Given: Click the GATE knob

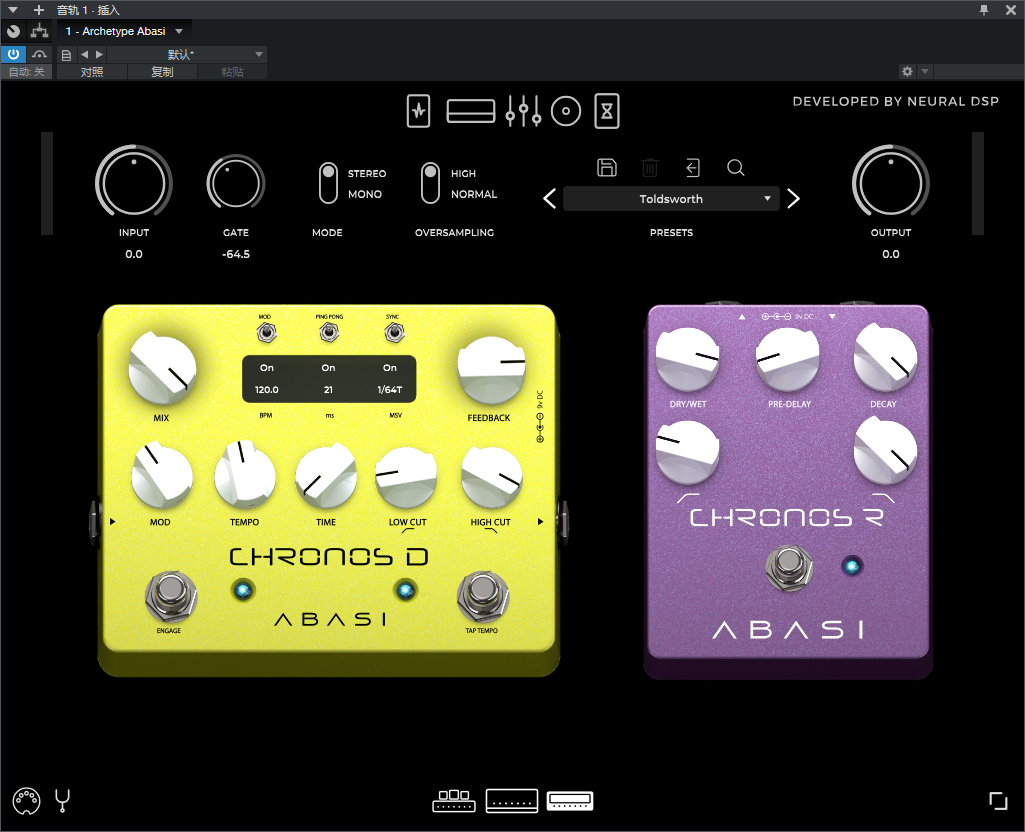Looking at the screenshot, I should [235, 183].
